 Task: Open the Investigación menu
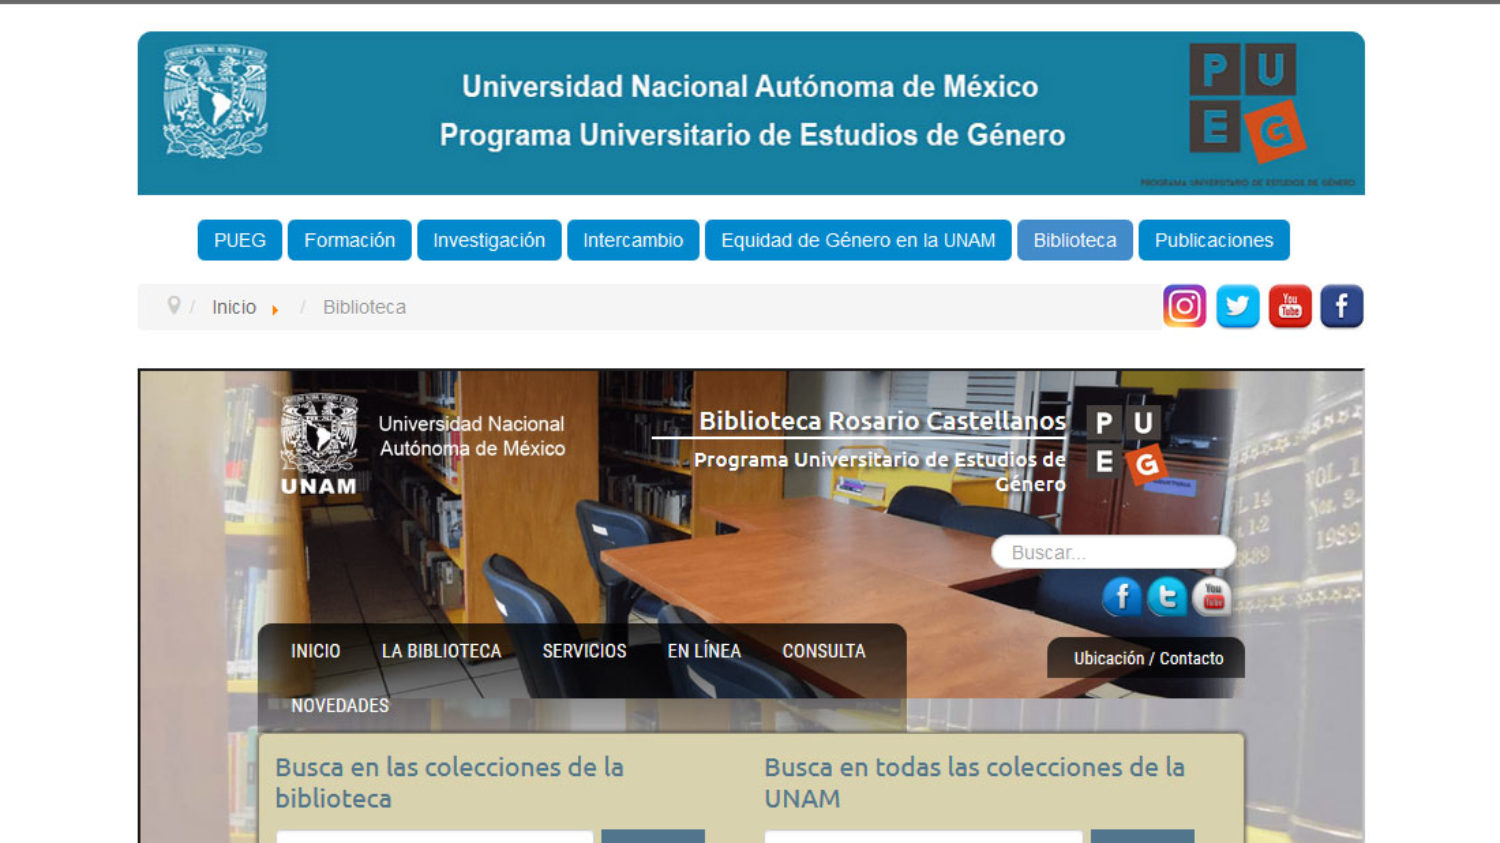(489, 240)
